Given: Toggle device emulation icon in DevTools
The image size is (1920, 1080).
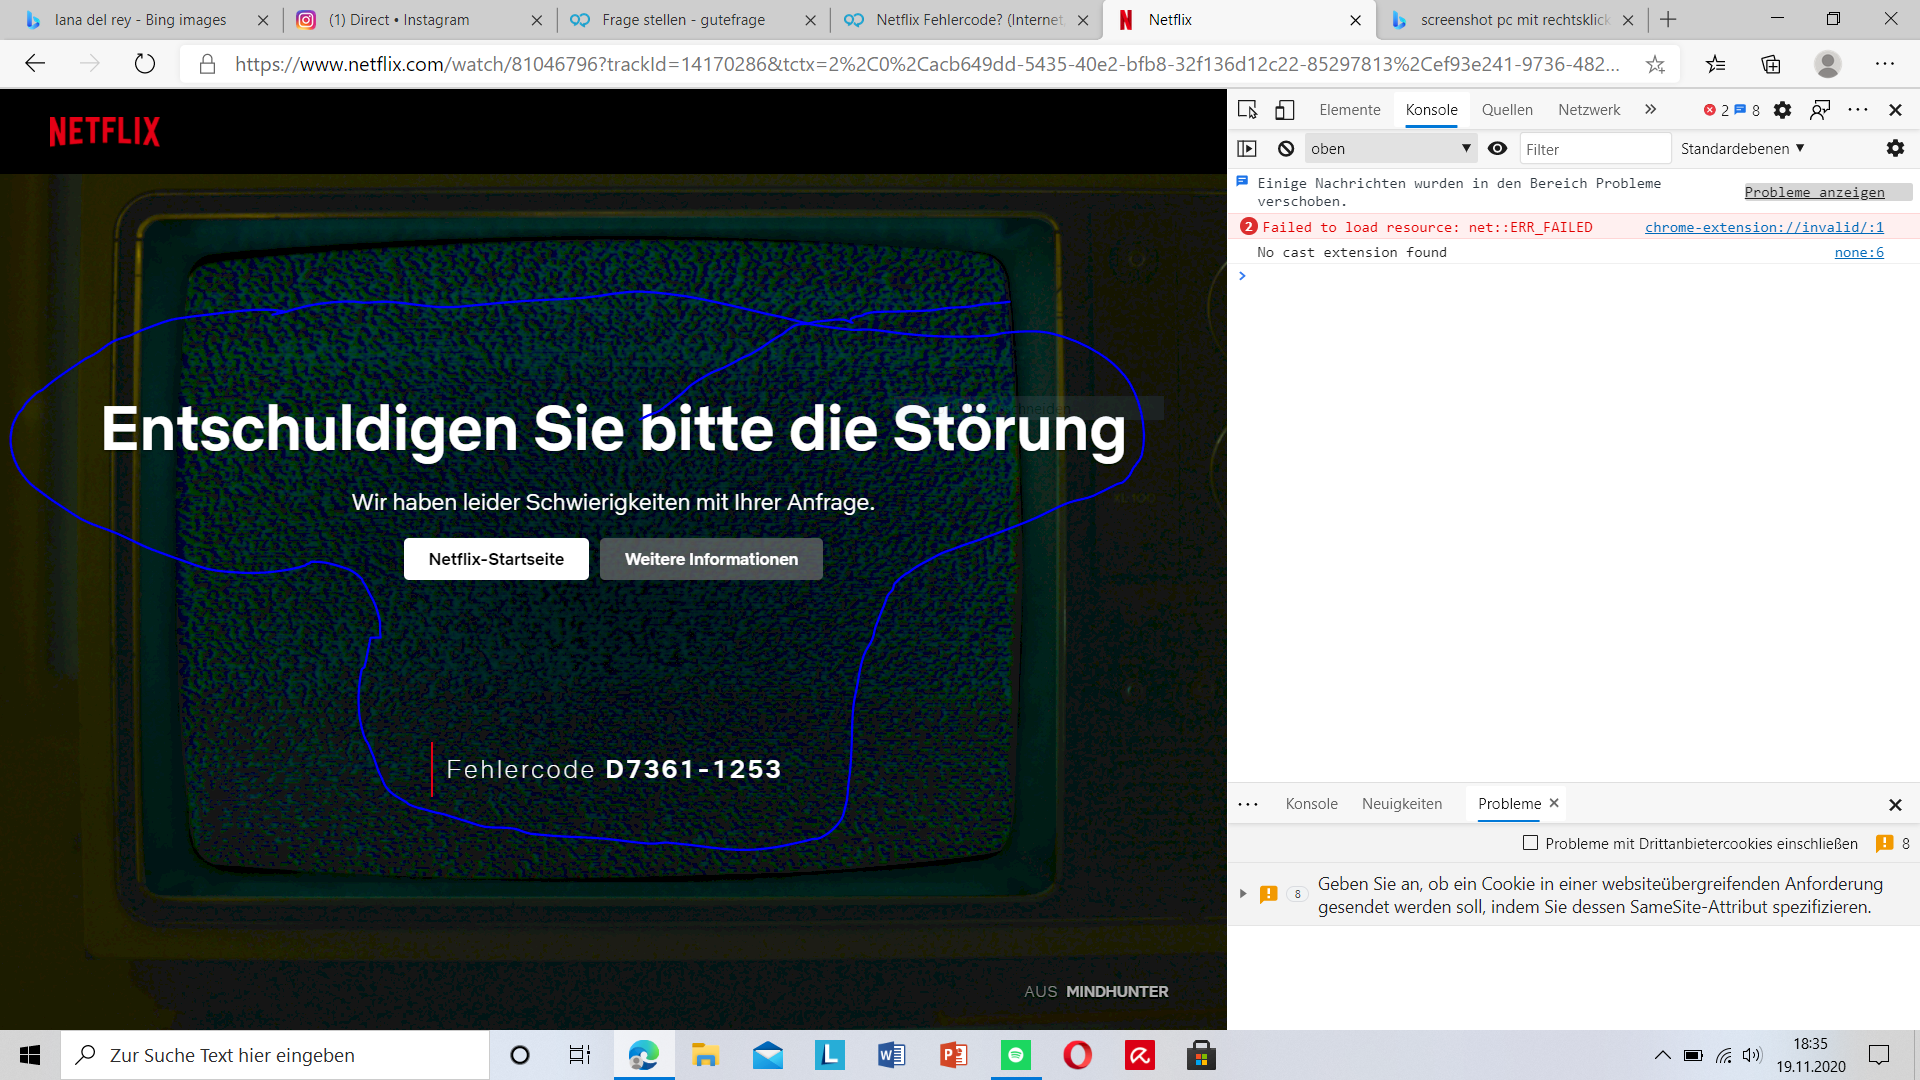Looking at the screenshot, I should coord(1284,110).
